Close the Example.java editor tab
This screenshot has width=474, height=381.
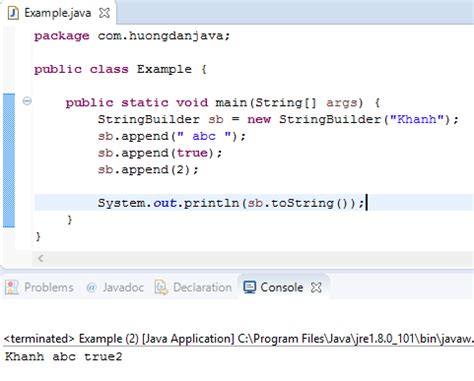pos(104,13)
